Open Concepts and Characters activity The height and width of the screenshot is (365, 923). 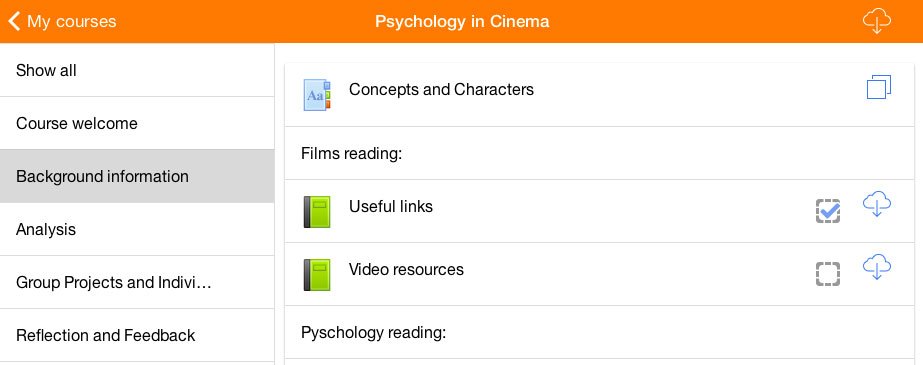click(x=441, y=89)
